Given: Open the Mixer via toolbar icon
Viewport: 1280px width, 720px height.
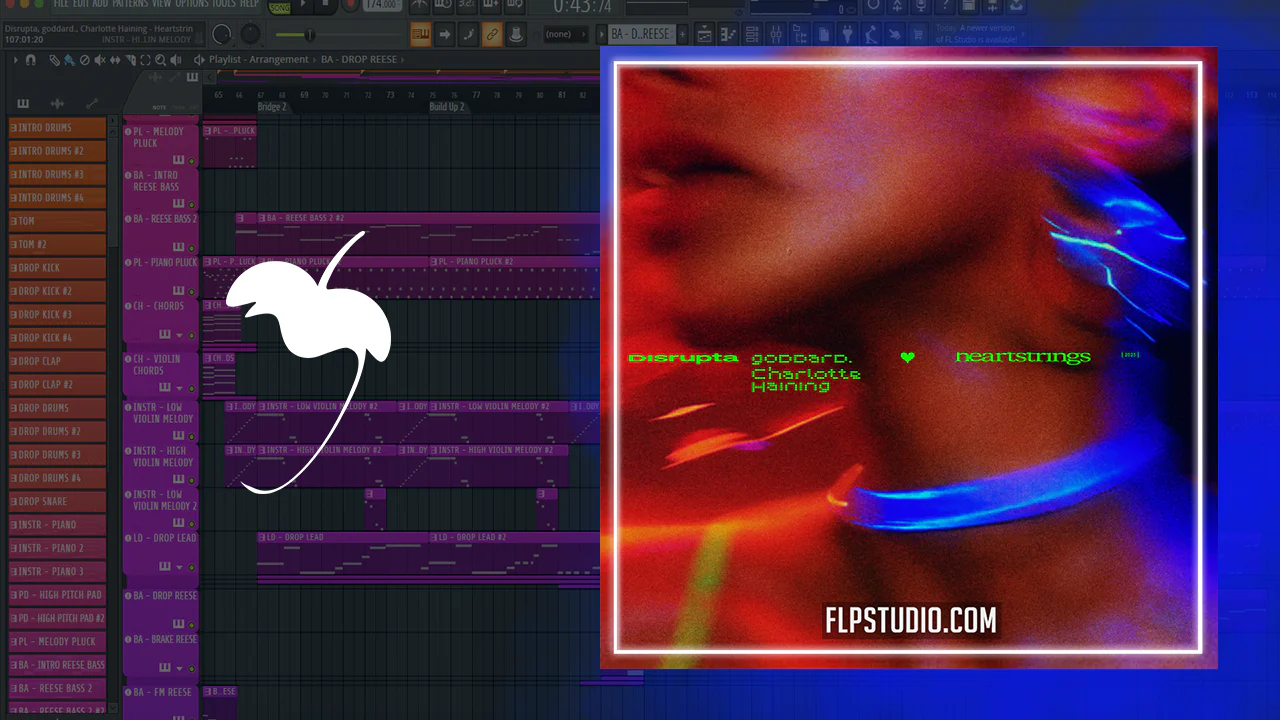Looking at the screenshot, I should [x=775, y=35].
